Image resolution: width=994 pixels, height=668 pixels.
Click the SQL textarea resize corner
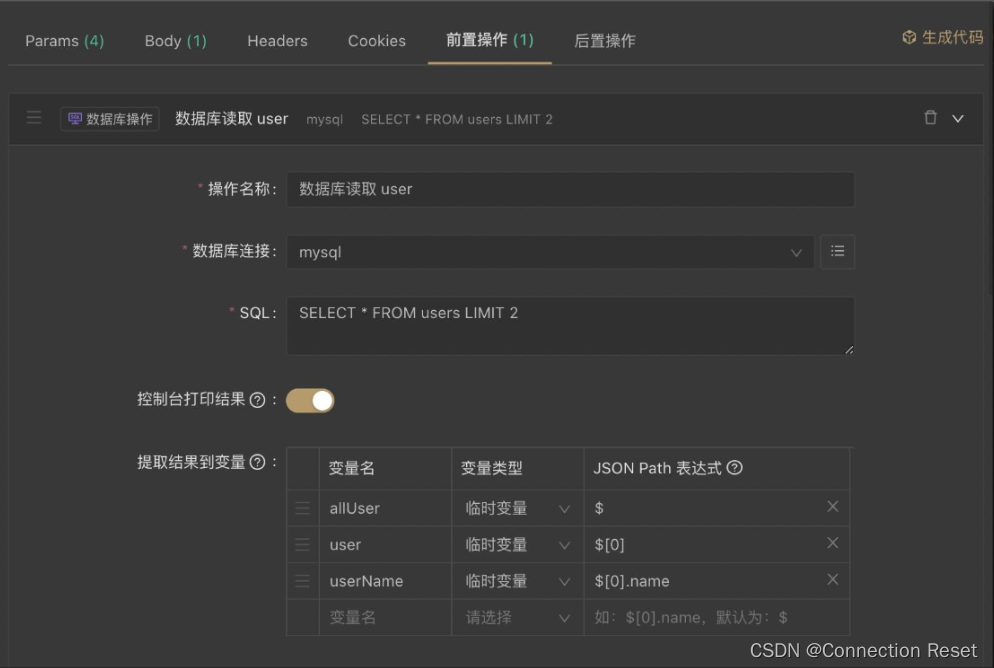[849, 350]
